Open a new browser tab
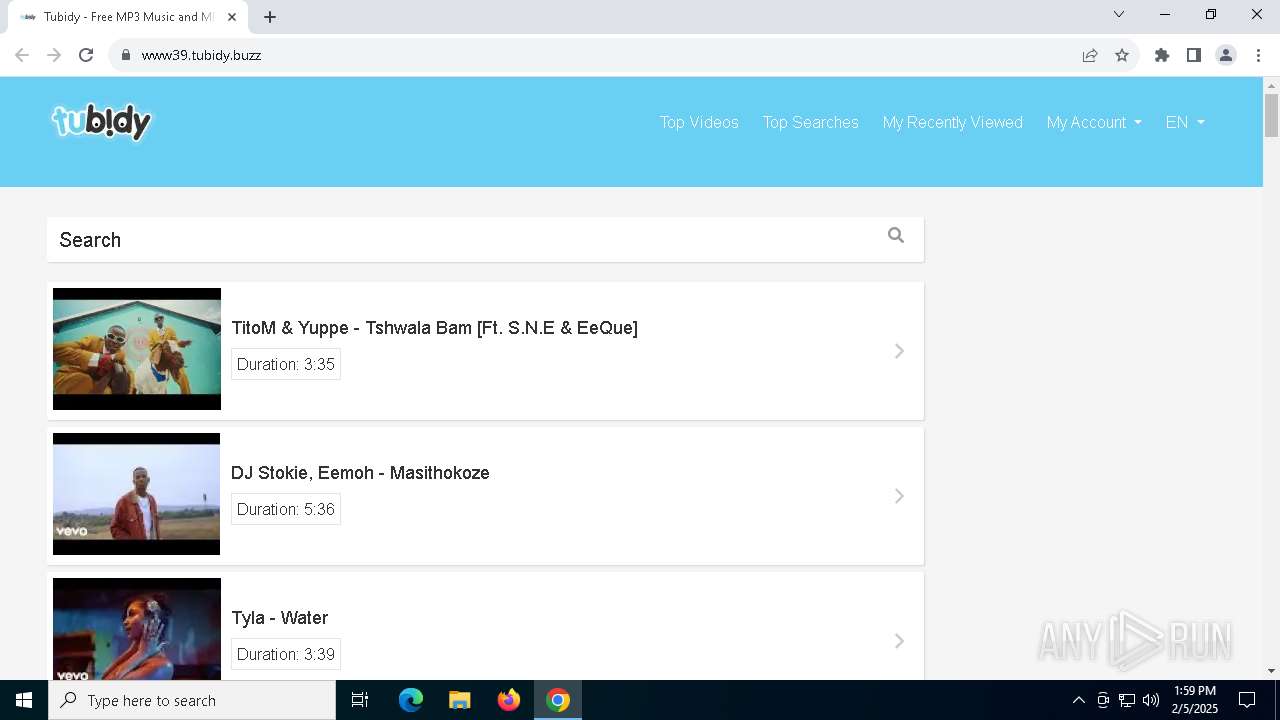The image size is (1280, 720). pyautogui.click(x=270, y=17)
